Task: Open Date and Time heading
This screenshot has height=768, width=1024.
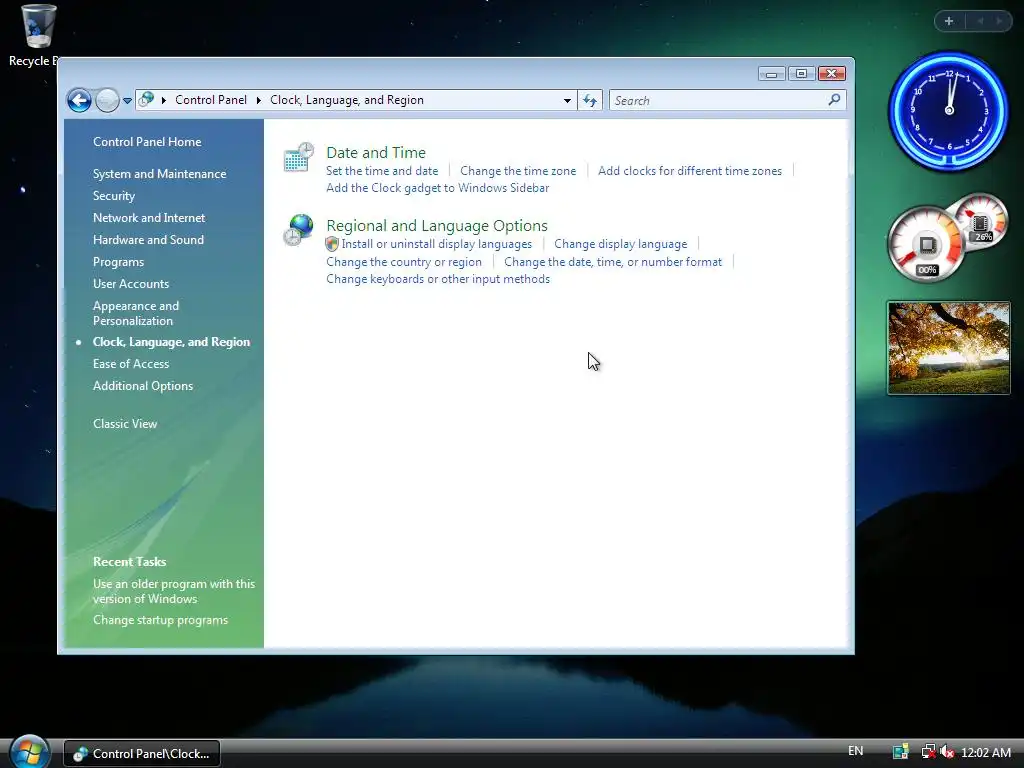Action: 376,153
